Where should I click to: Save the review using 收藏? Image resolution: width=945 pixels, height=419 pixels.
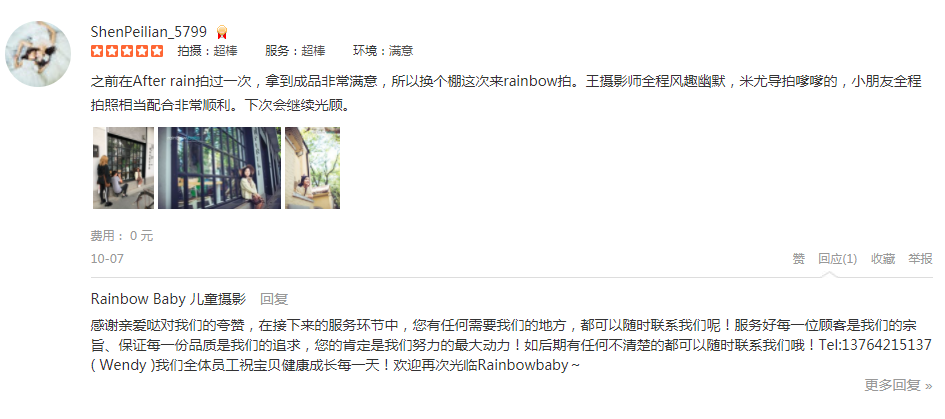(x=883, y=259)
